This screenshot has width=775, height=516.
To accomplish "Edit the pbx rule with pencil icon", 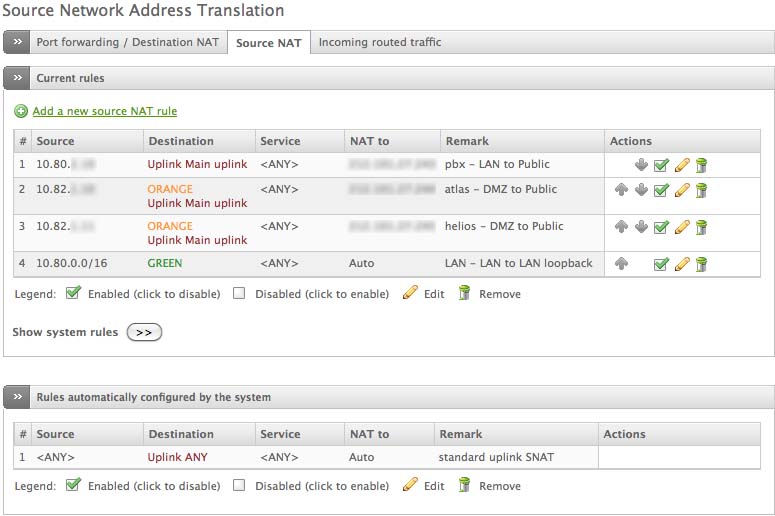I will pos(682,165).
